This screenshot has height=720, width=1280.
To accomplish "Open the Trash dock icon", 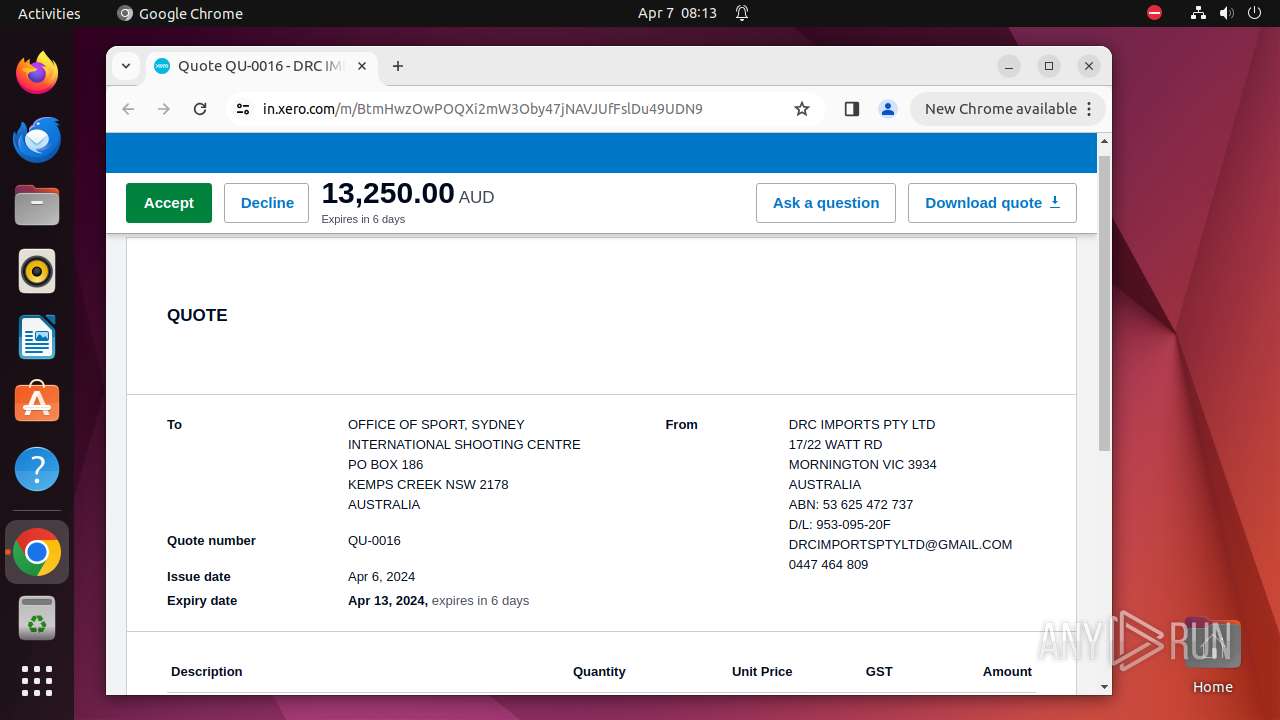I will point(37,618).
